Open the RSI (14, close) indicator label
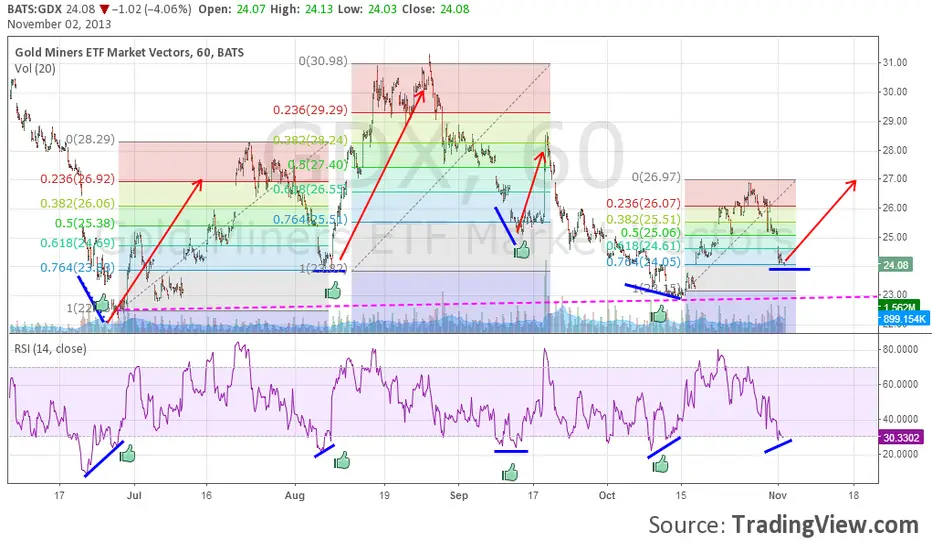The image size is (932, 550). 51,348
